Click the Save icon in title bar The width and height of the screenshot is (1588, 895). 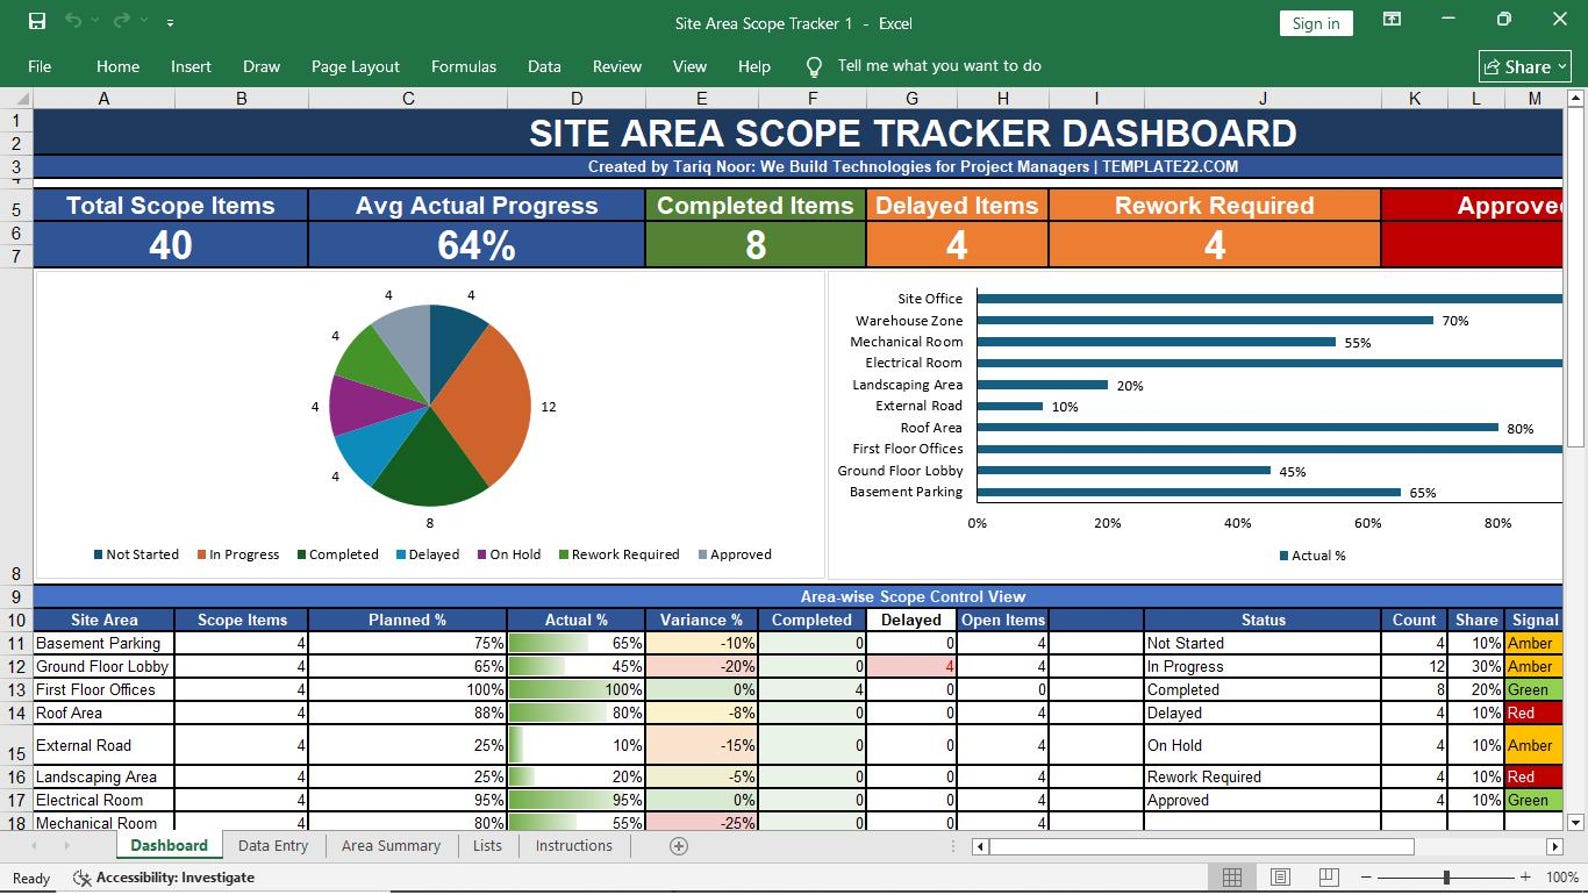[37, 21]
